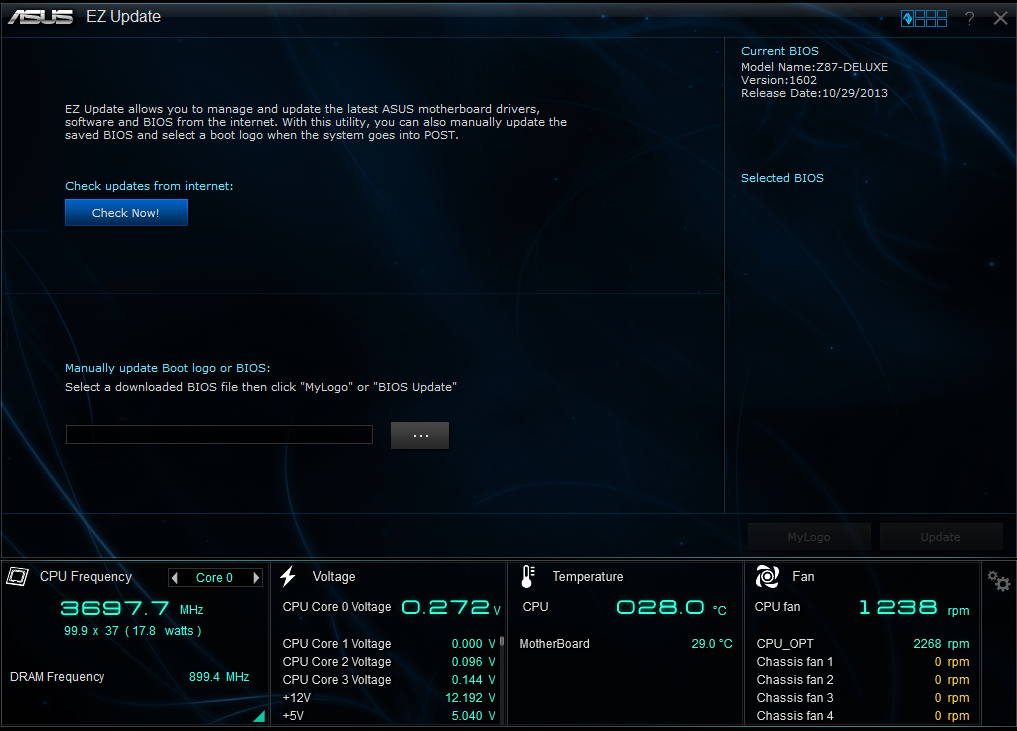Open the AI Suite app grid menu

click(924, 18)
